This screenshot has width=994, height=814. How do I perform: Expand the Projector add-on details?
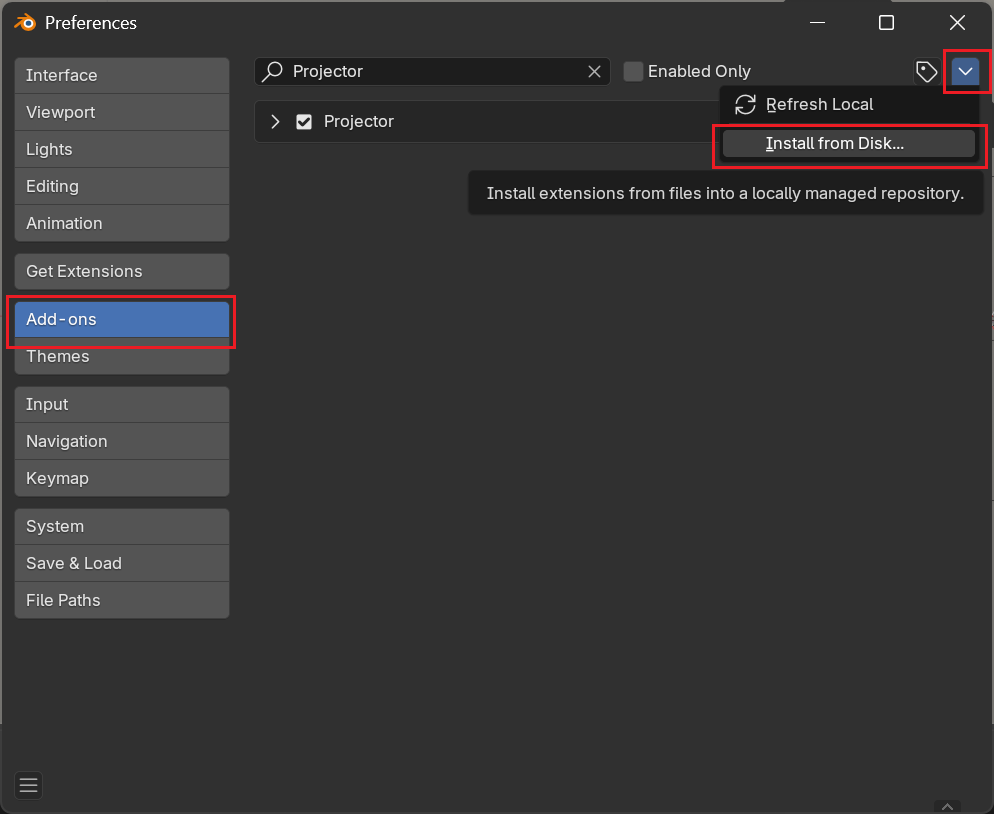click(275, 122)
